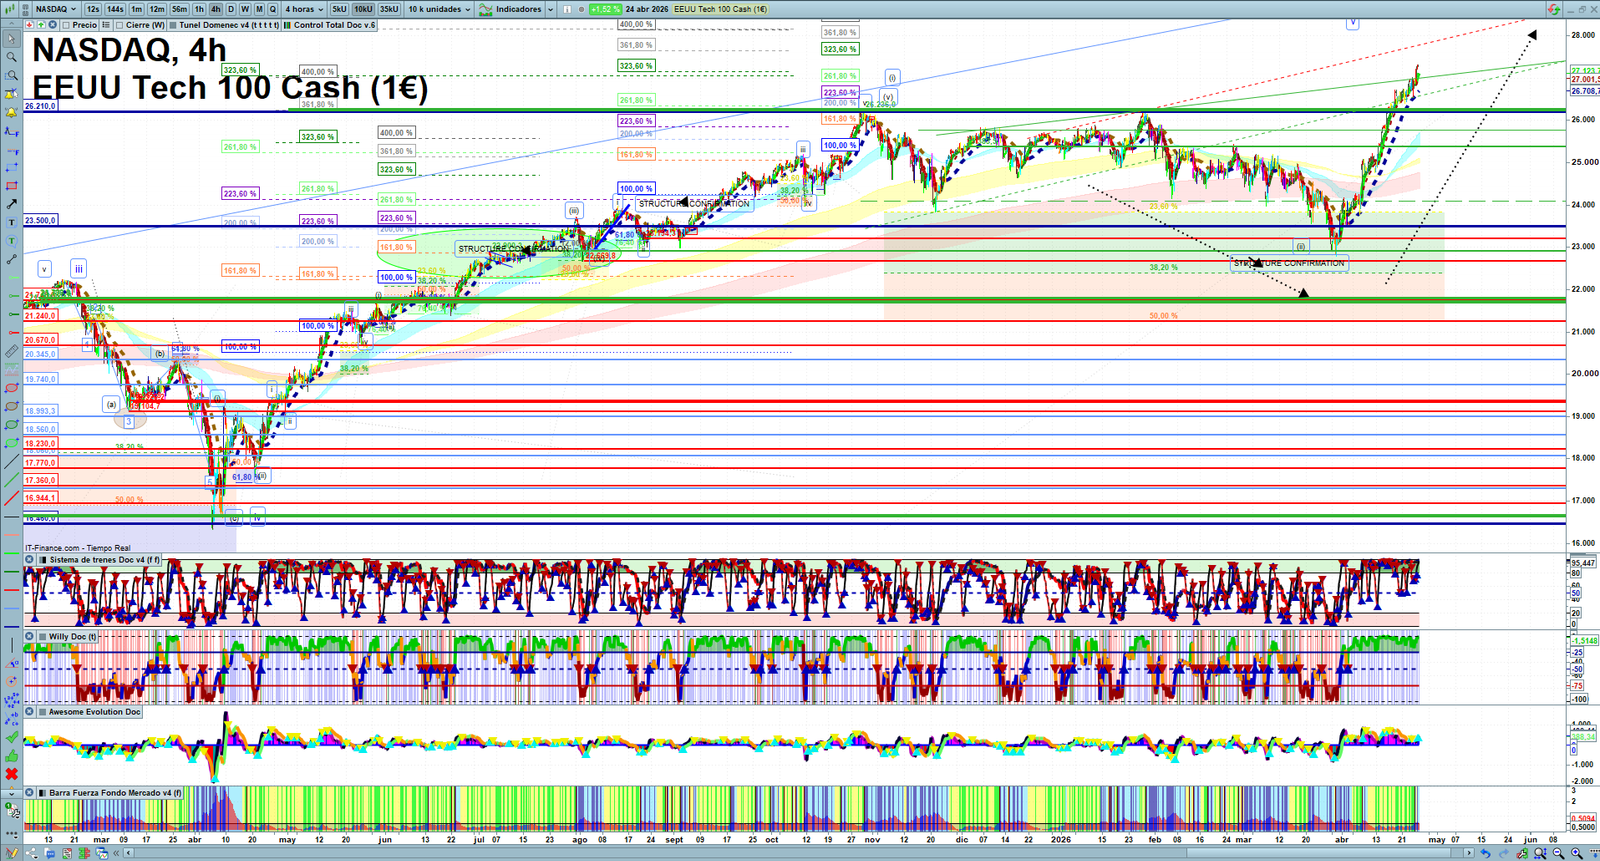Open the NASDAQ instrument dropdown
This screenshot has height=861, width=1600.
click(55, 9)
